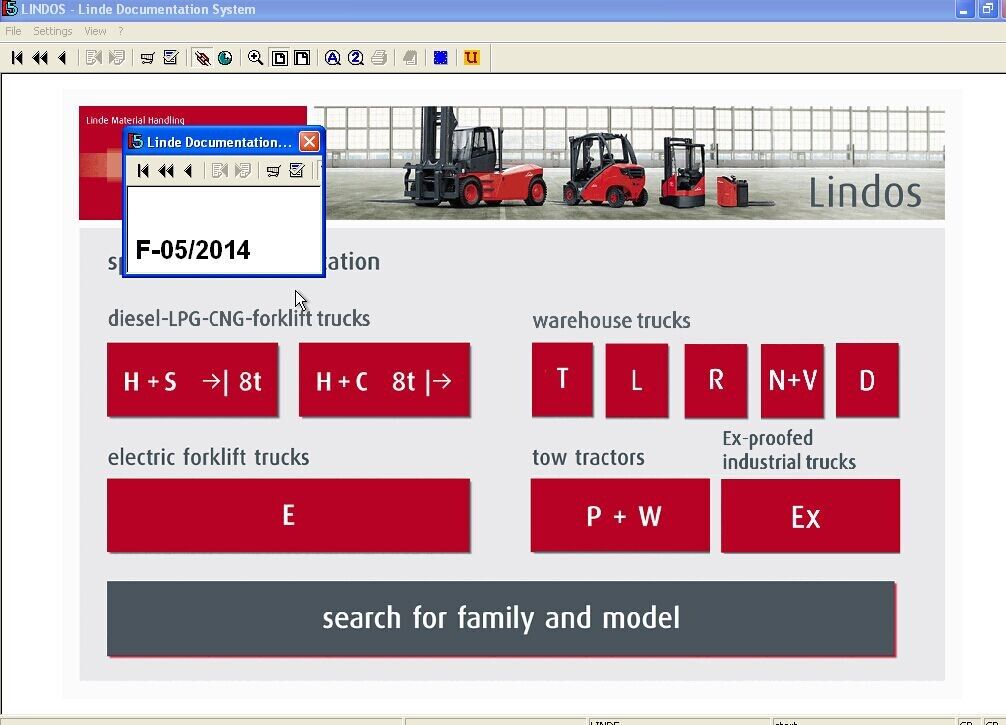
Task: Click the shopping cart icon in main toolbar
Action: pyautogui.click(x=147, y=58)
